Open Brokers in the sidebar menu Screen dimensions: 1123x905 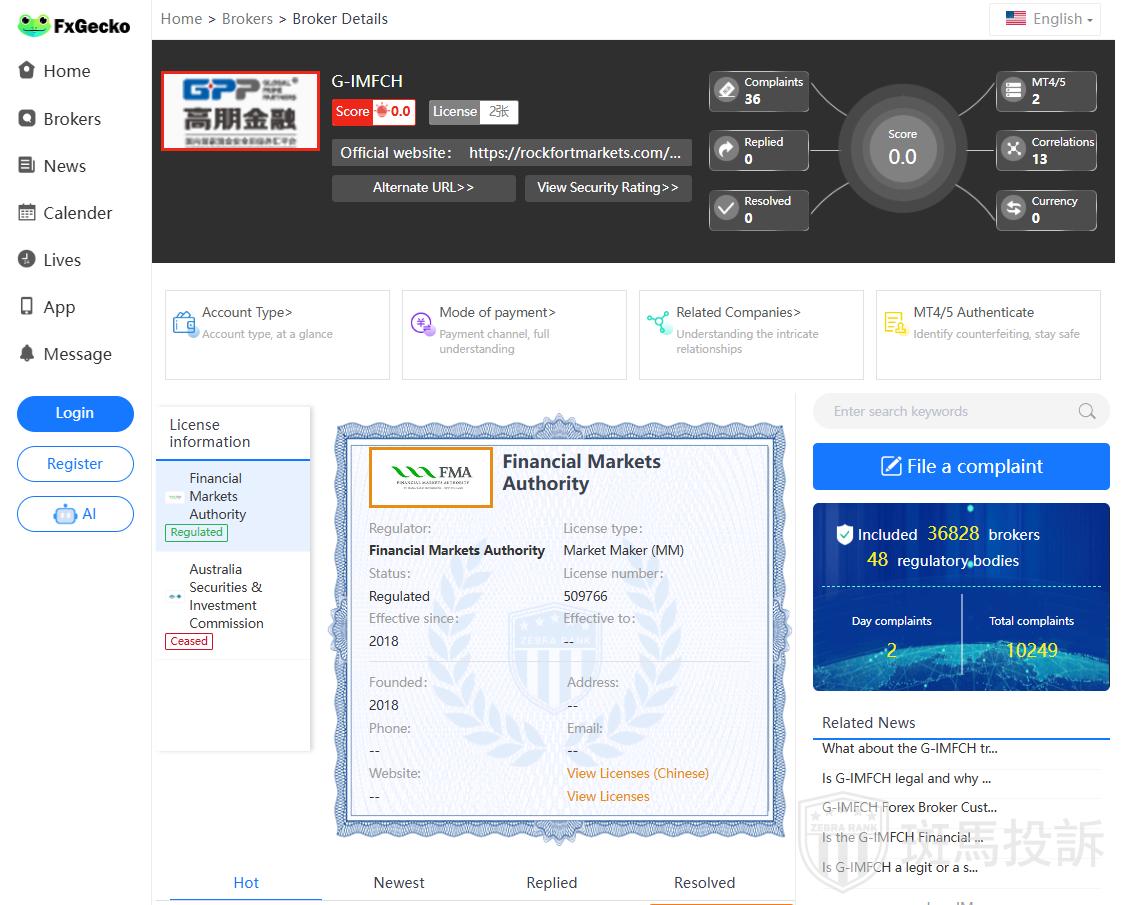coord(72,119)
